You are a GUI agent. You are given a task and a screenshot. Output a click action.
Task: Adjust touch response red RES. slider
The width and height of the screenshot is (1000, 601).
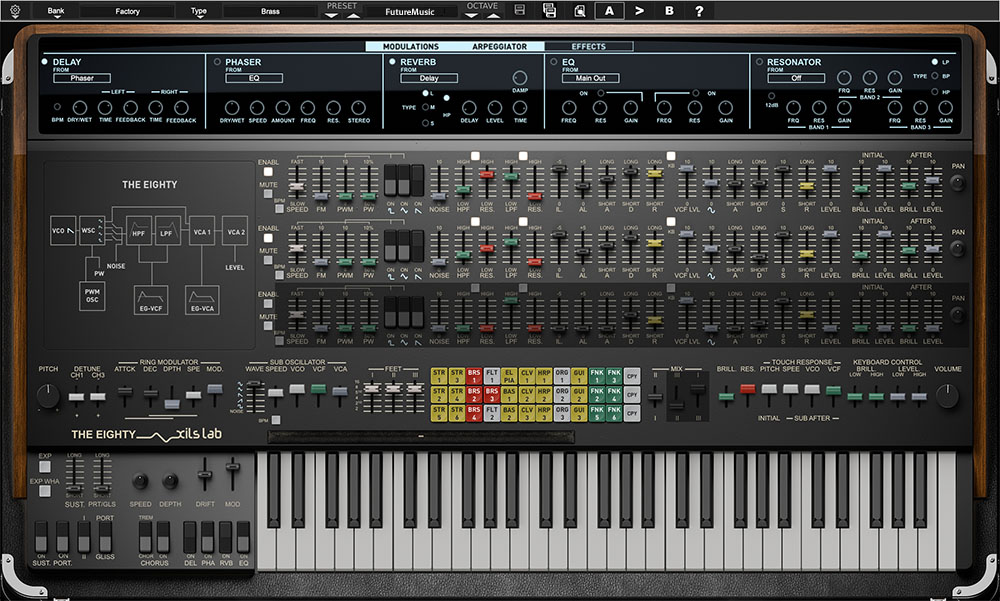point(747,389)
